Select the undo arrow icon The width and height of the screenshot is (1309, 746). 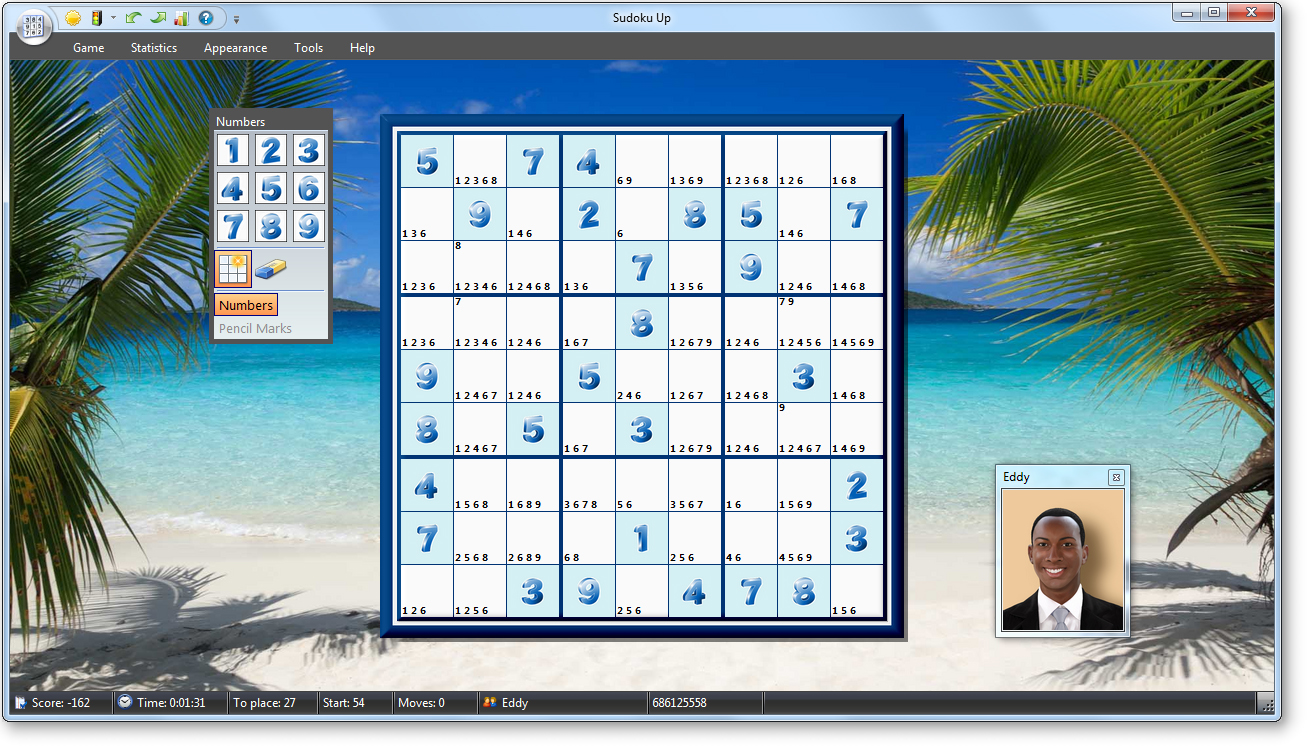[134, 18]
